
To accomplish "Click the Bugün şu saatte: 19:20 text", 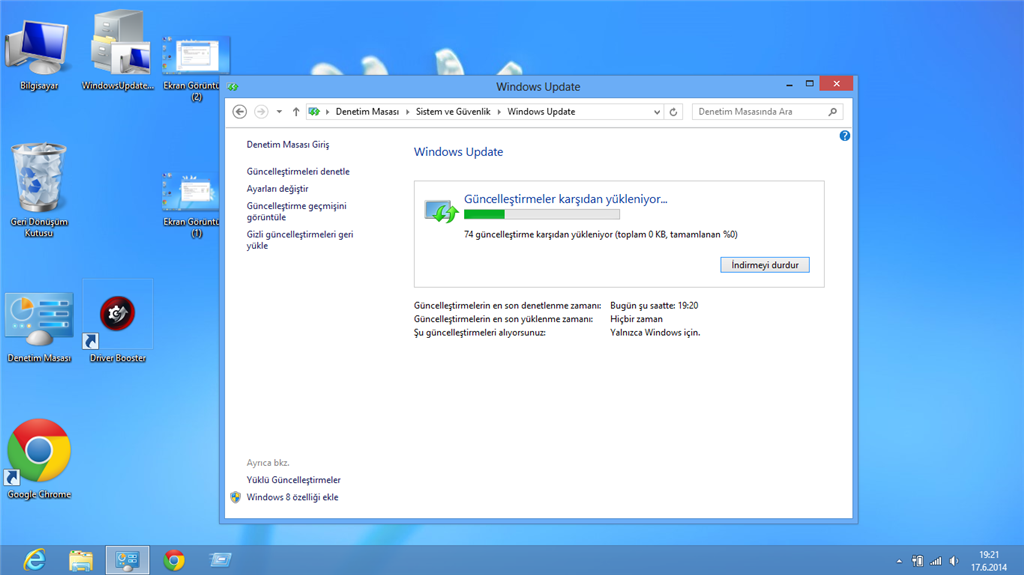I will pyautogui.click(x=654, y=305).
